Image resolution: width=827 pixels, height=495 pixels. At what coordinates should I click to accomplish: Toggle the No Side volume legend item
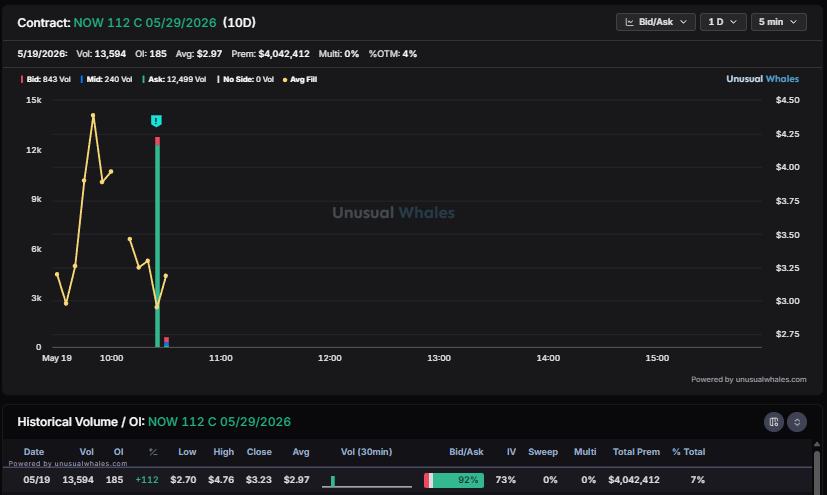click(x=246, y=80)
